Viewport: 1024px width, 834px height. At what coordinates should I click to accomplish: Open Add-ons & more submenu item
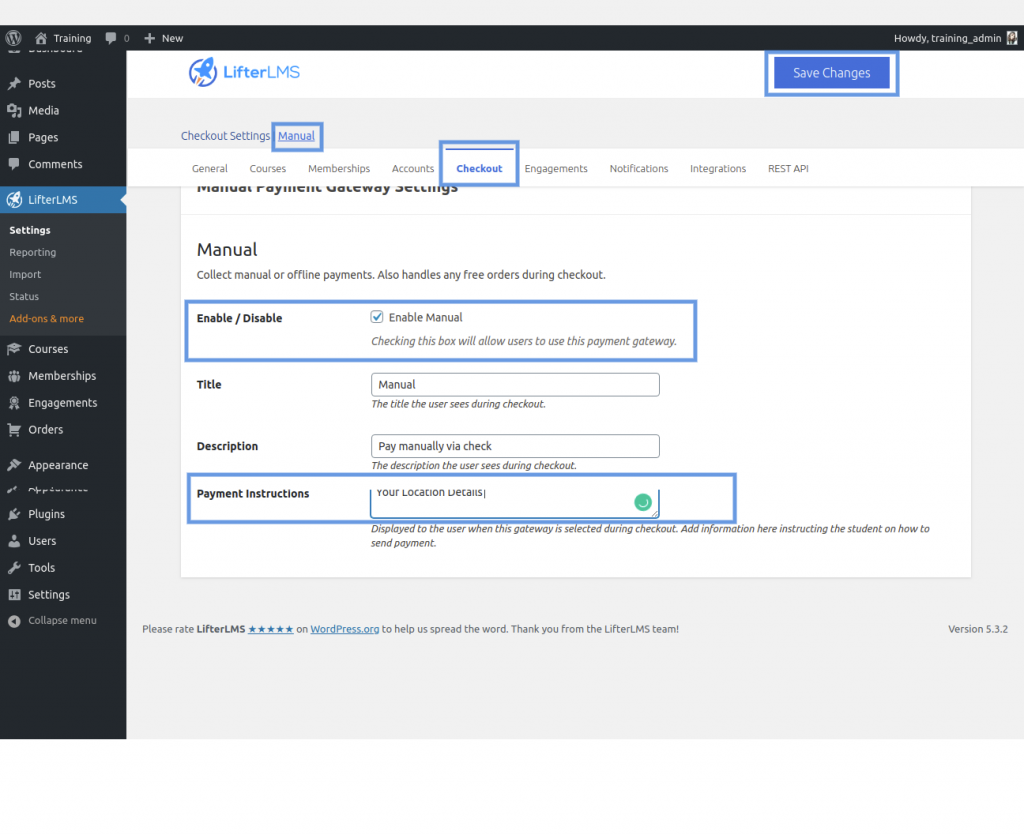46,319
